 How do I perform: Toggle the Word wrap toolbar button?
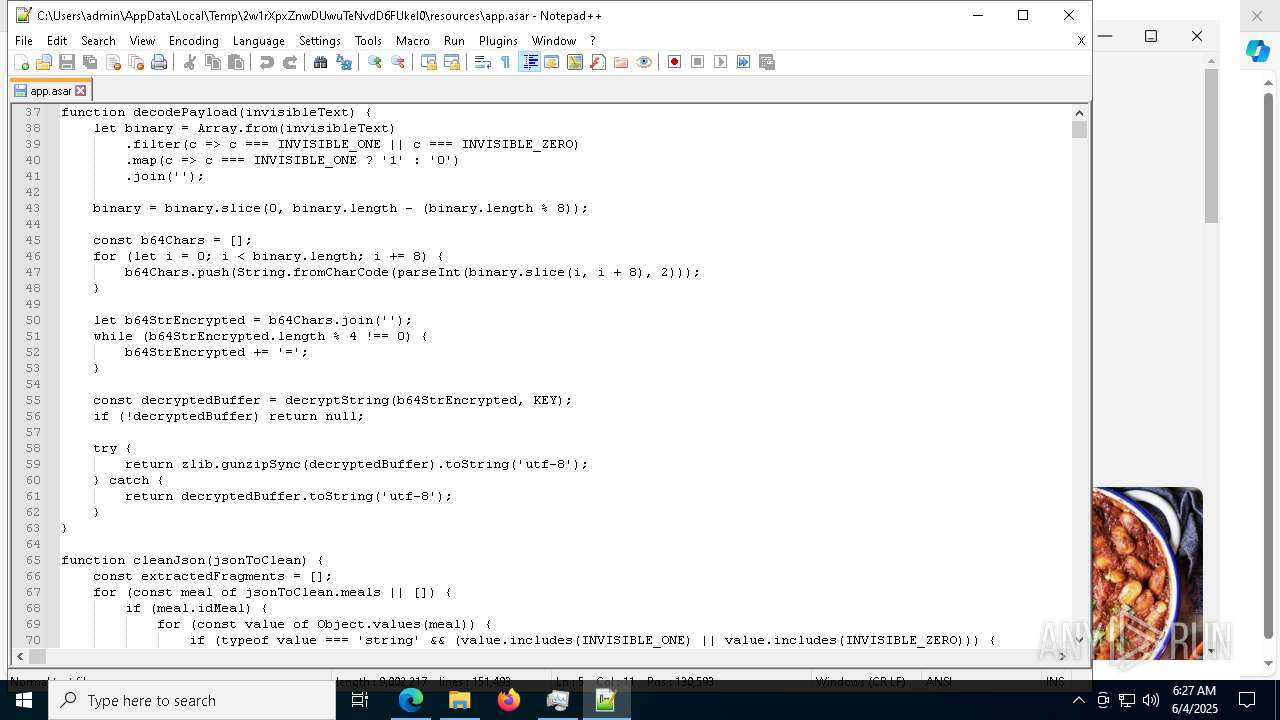click(483, 62)
